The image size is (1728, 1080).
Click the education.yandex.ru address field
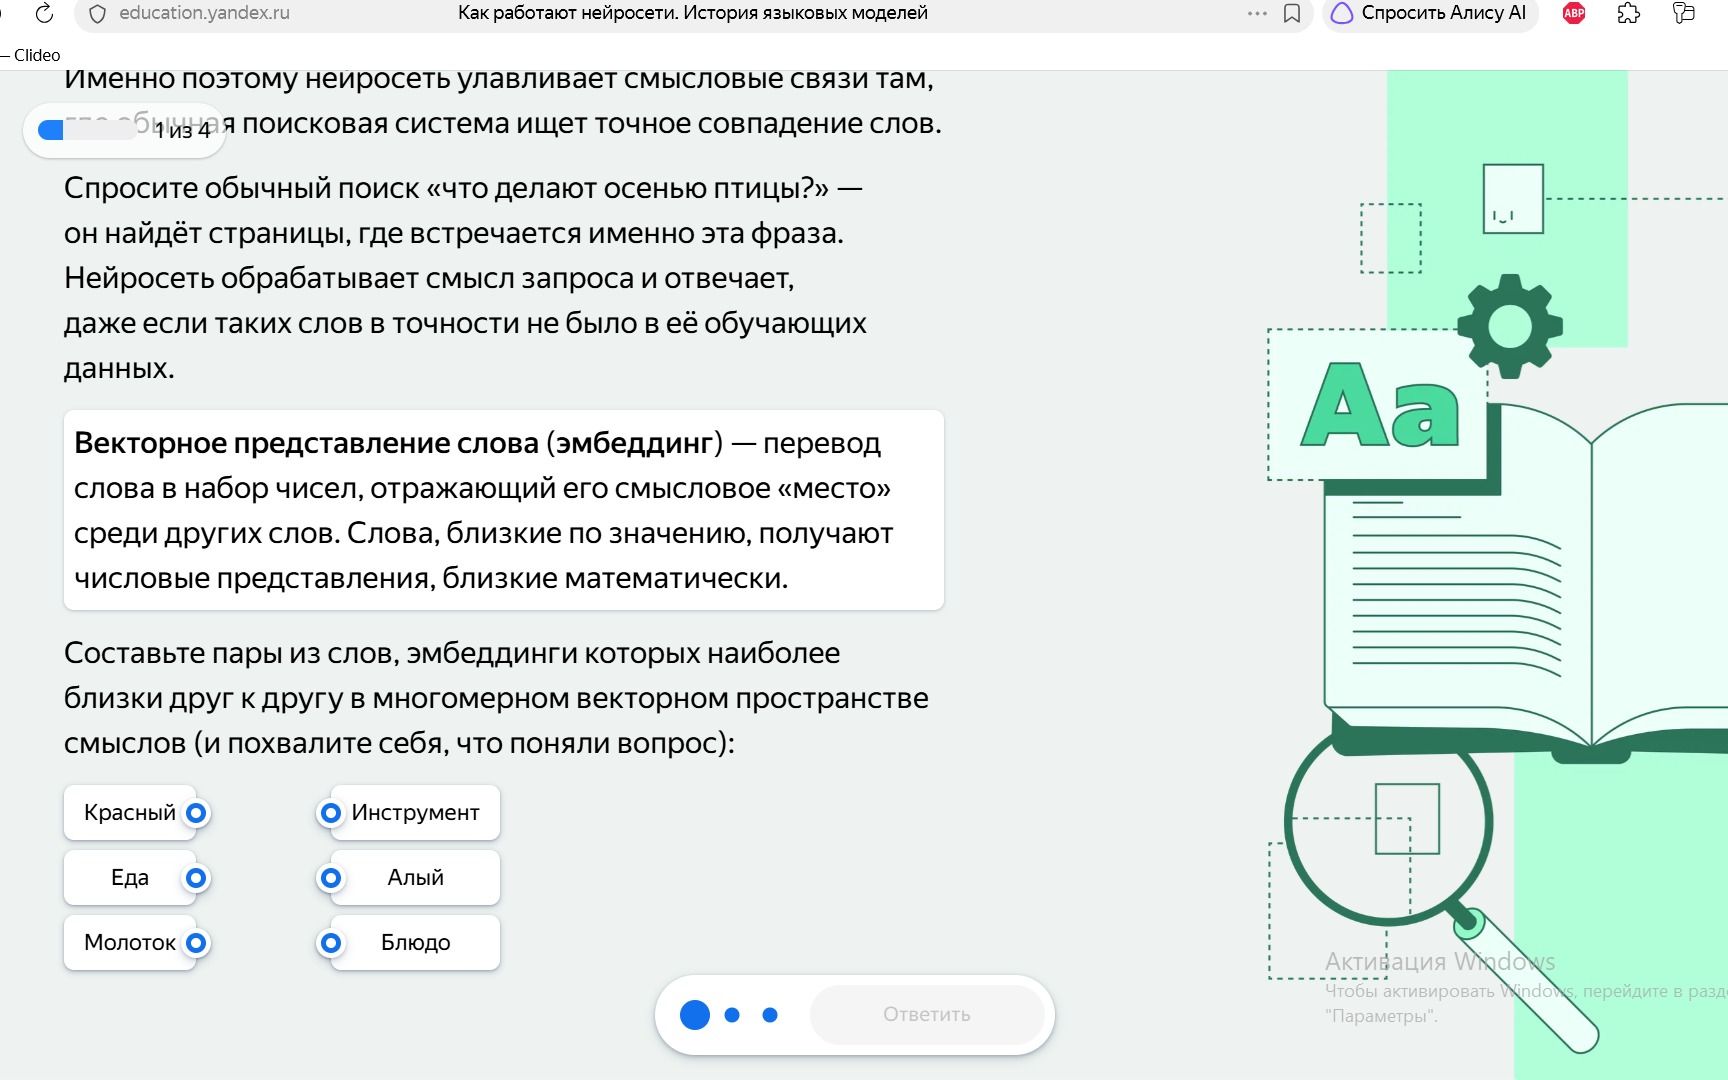coord(204,14)
